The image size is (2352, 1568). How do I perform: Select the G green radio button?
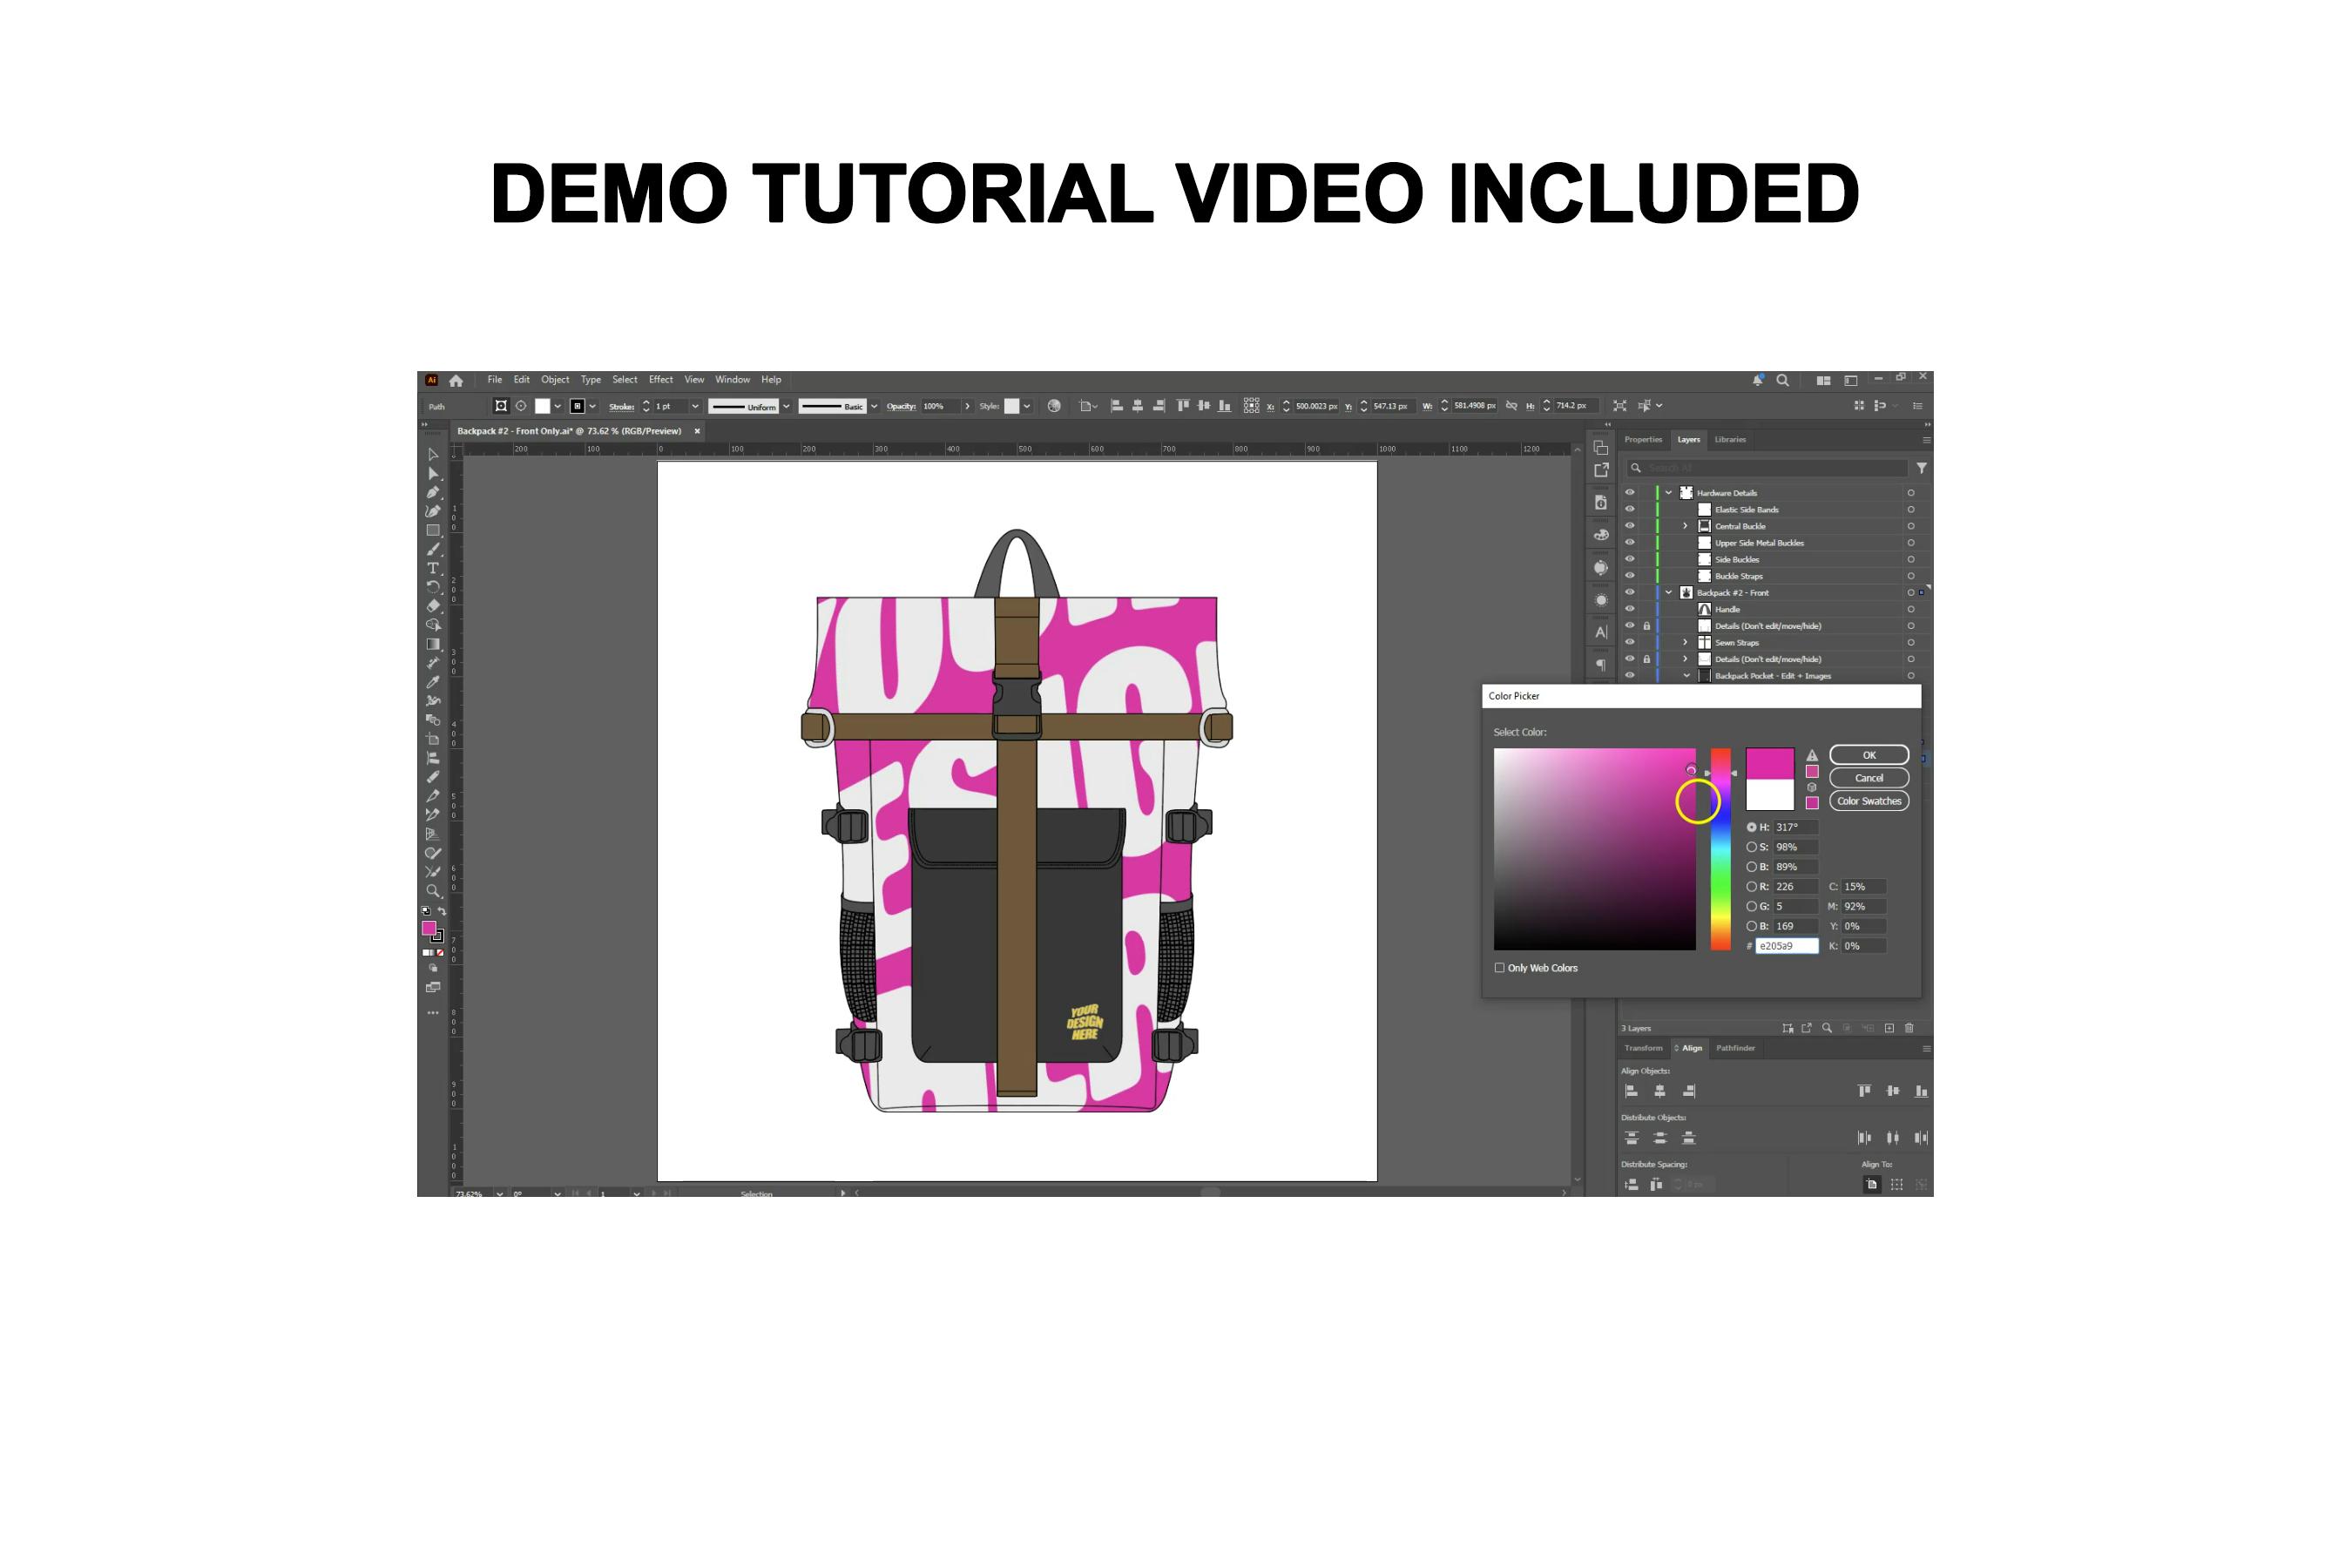click(x=1751, y=907)
